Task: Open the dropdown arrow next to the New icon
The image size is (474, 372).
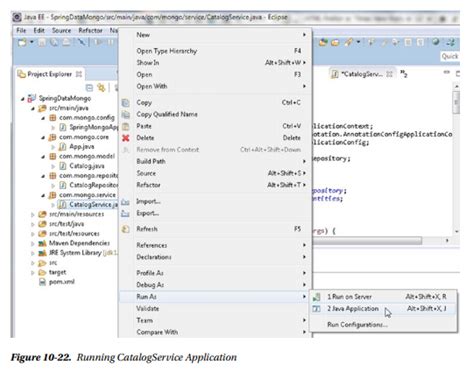Action: point(32,43)
